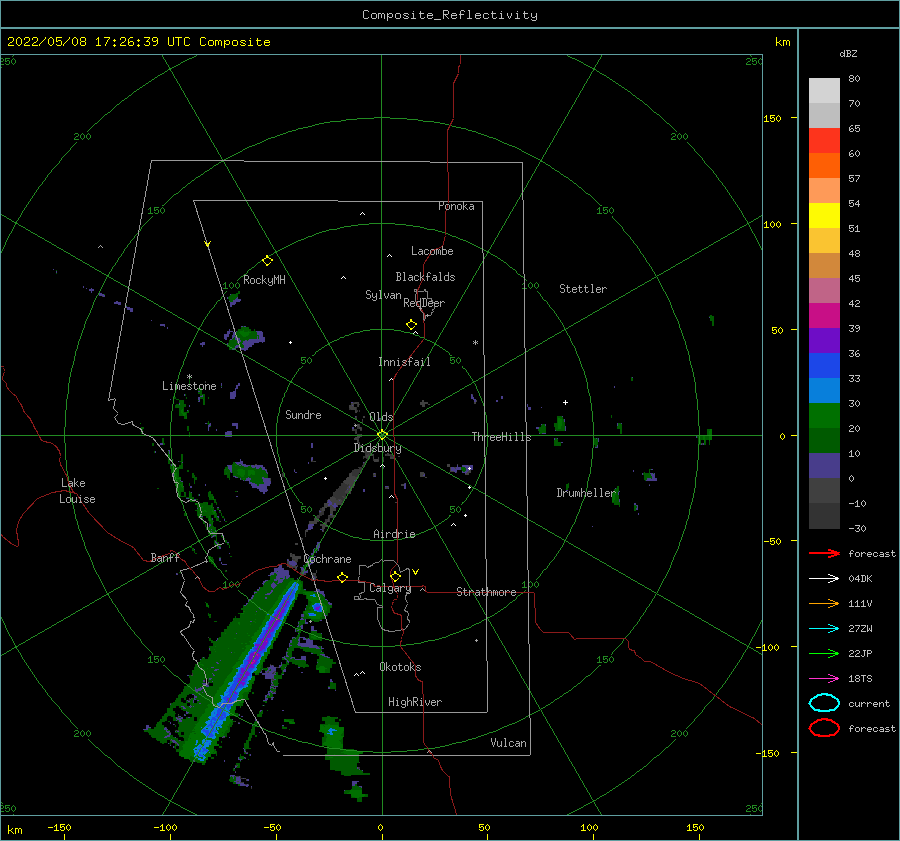Click the RockyMH label
900x841 pixels.
(x=264, y=280)
